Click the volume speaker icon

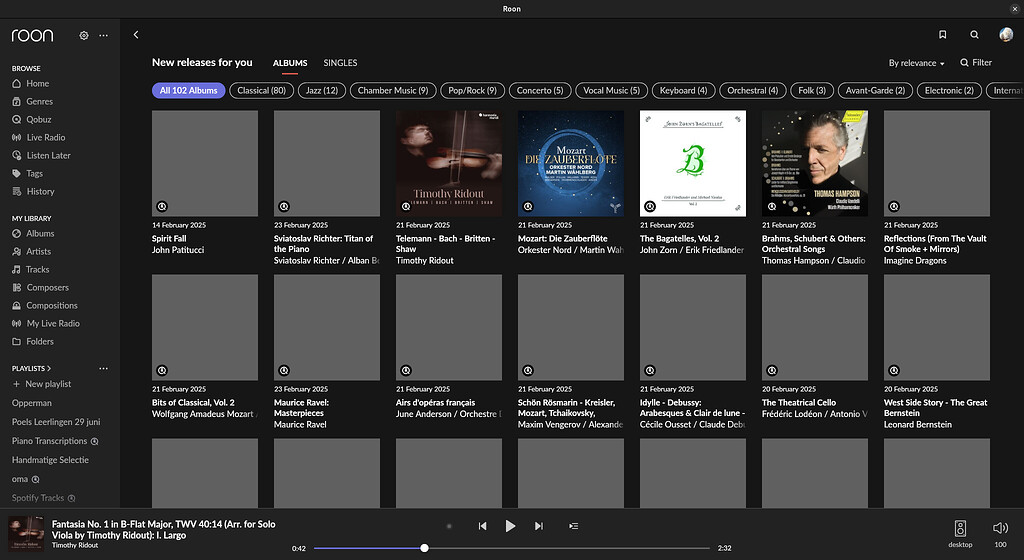[x=1000, y=528]
